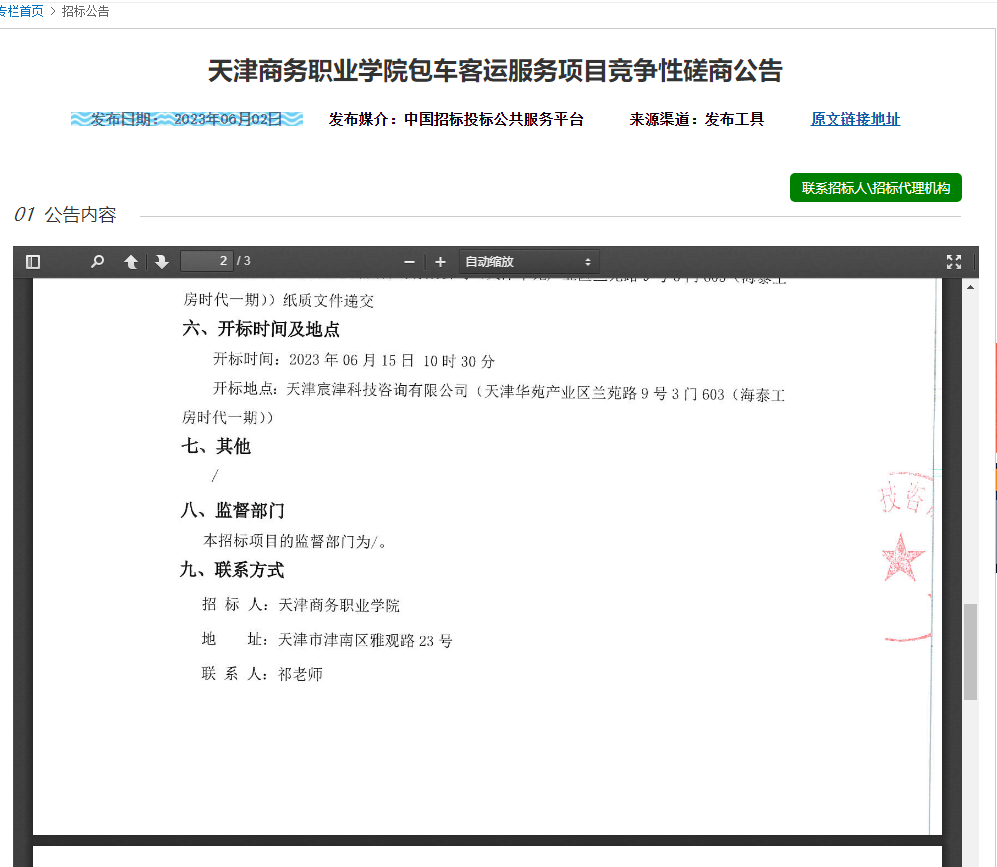Switch PDF to presentation fullscreen mode

point(954,262)
